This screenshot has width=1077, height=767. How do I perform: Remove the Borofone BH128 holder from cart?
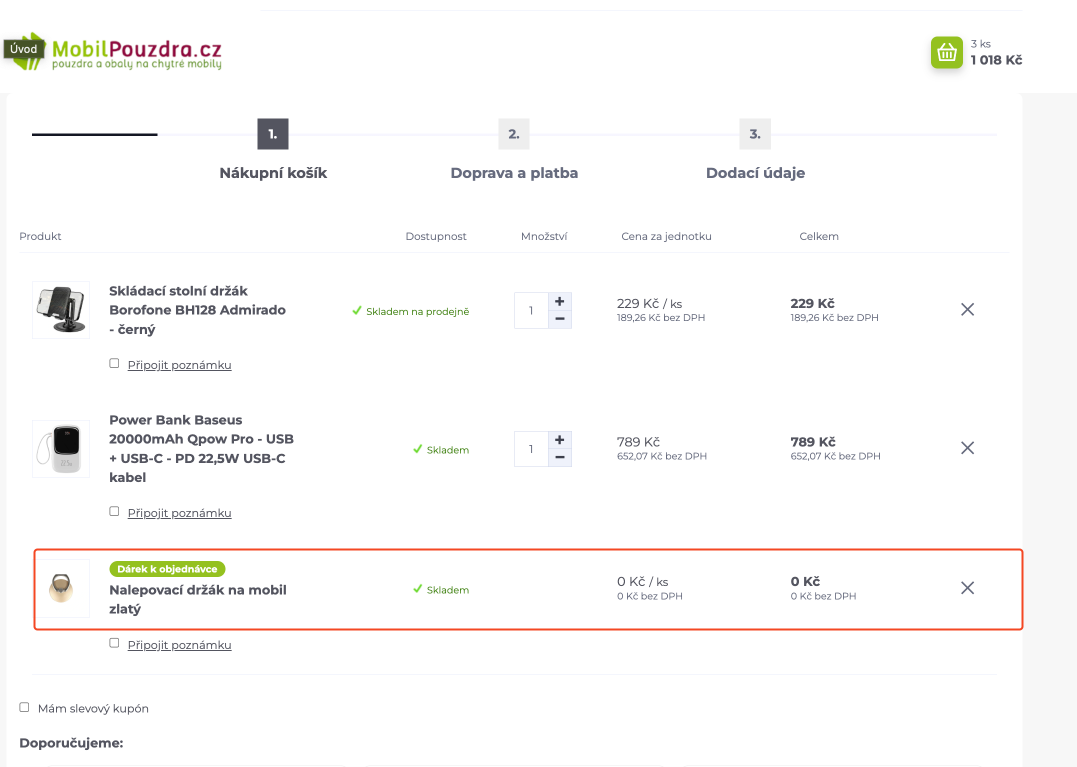pyautogui.click(x=967, y=310)
